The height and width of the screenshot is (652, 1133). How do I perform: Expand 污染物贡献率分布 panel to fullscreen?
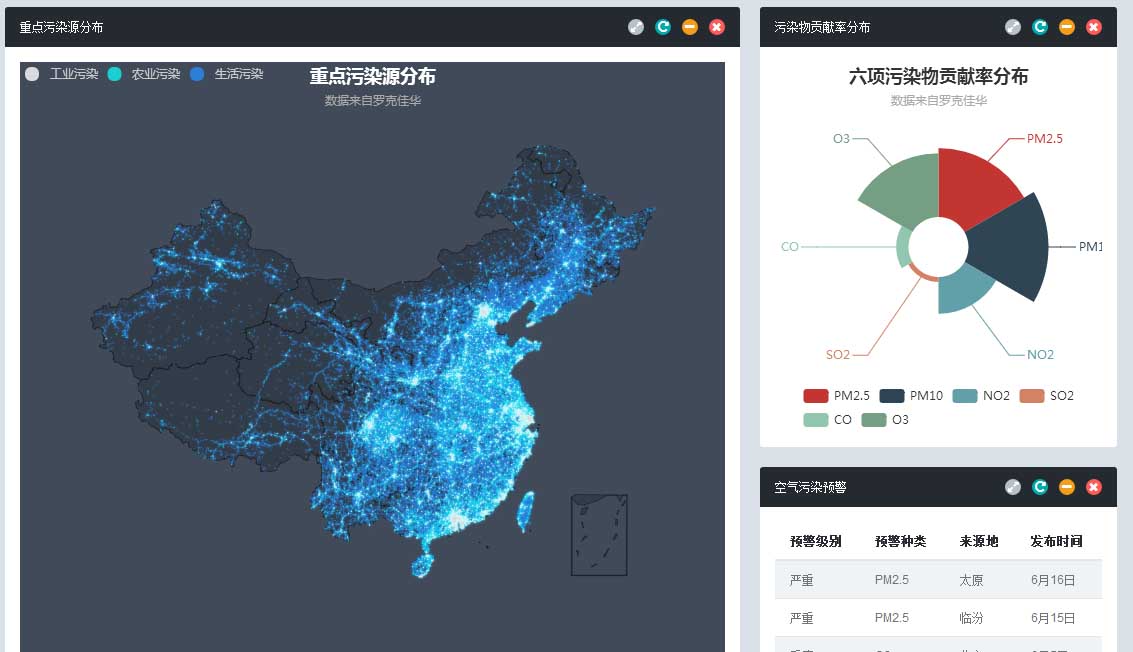click(x=1013, y=27)
